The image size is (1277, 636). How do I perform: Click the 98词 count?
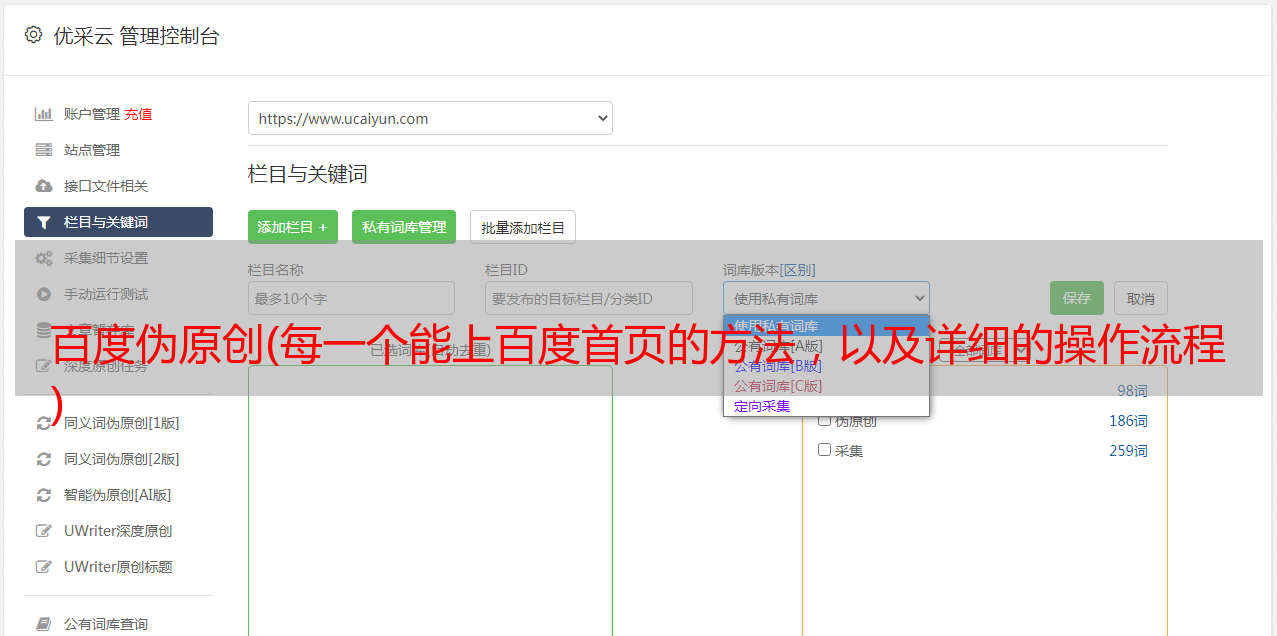tap(1133, 391)
